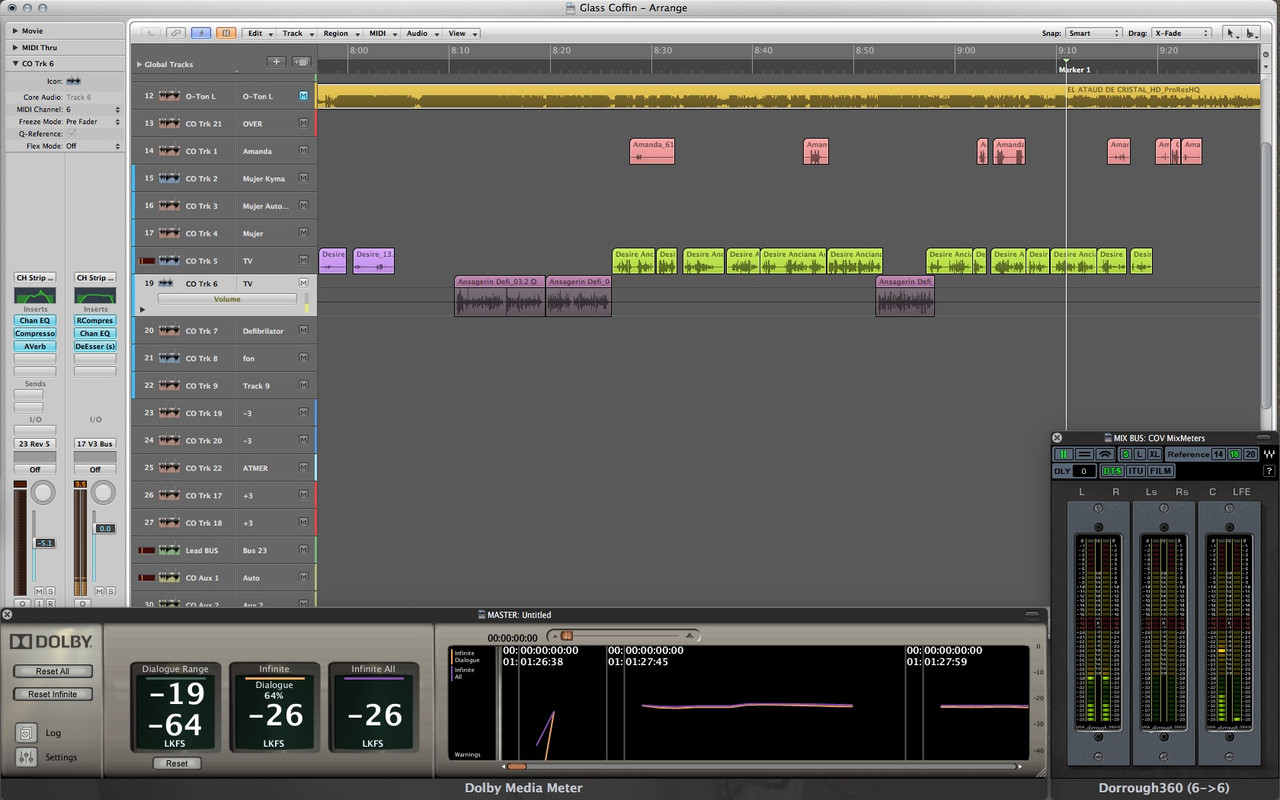This screenshot has height=800, width=1280.
Task: Open the Dolby Media Meter Settings
Action: tap(27, 757)
